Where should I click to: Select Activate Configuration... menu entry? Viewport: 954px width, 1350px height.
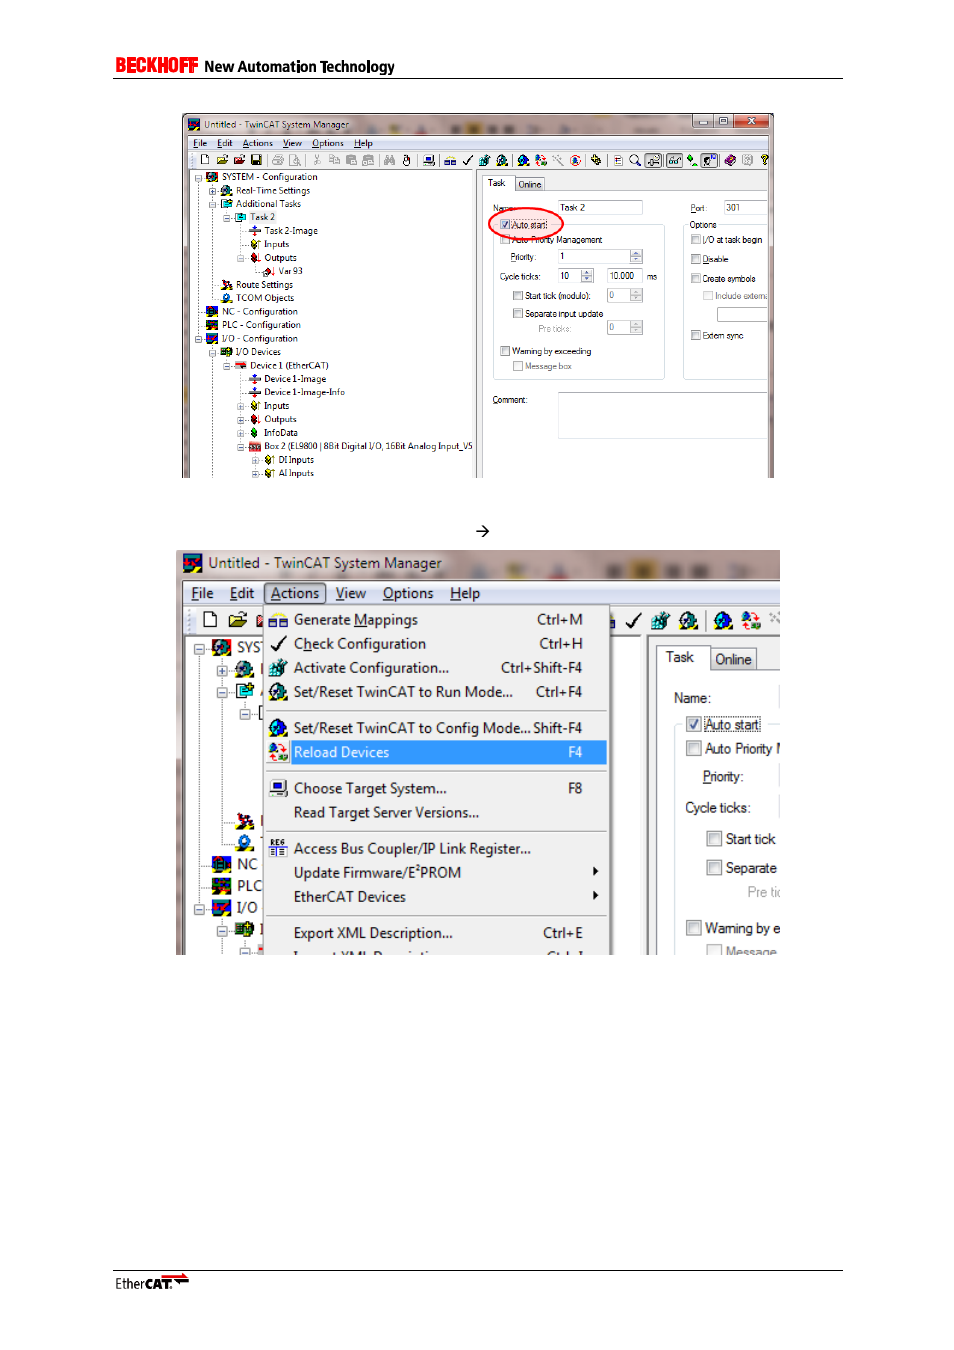coord(436,668)
